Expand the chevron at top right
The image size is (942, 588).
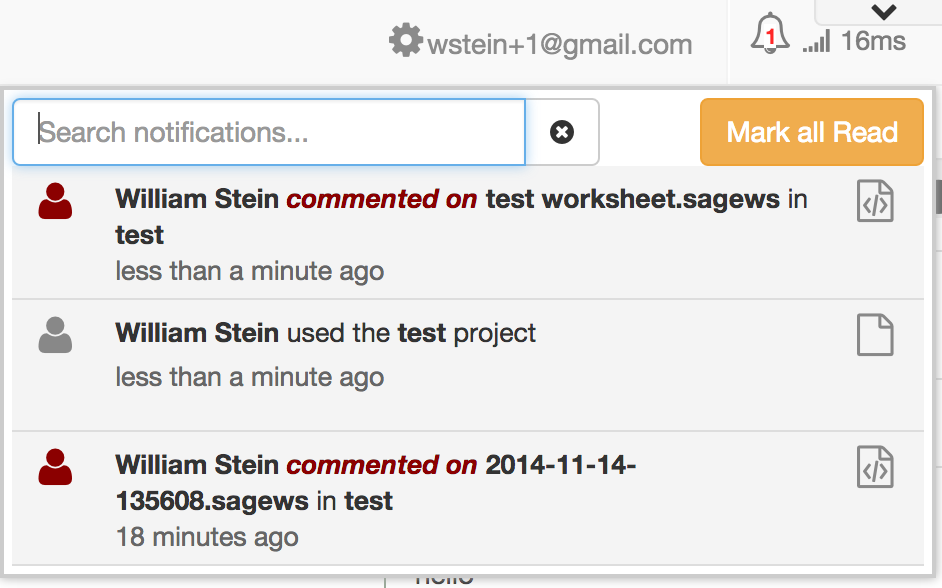pyautogui.click(x=883, y=12)
